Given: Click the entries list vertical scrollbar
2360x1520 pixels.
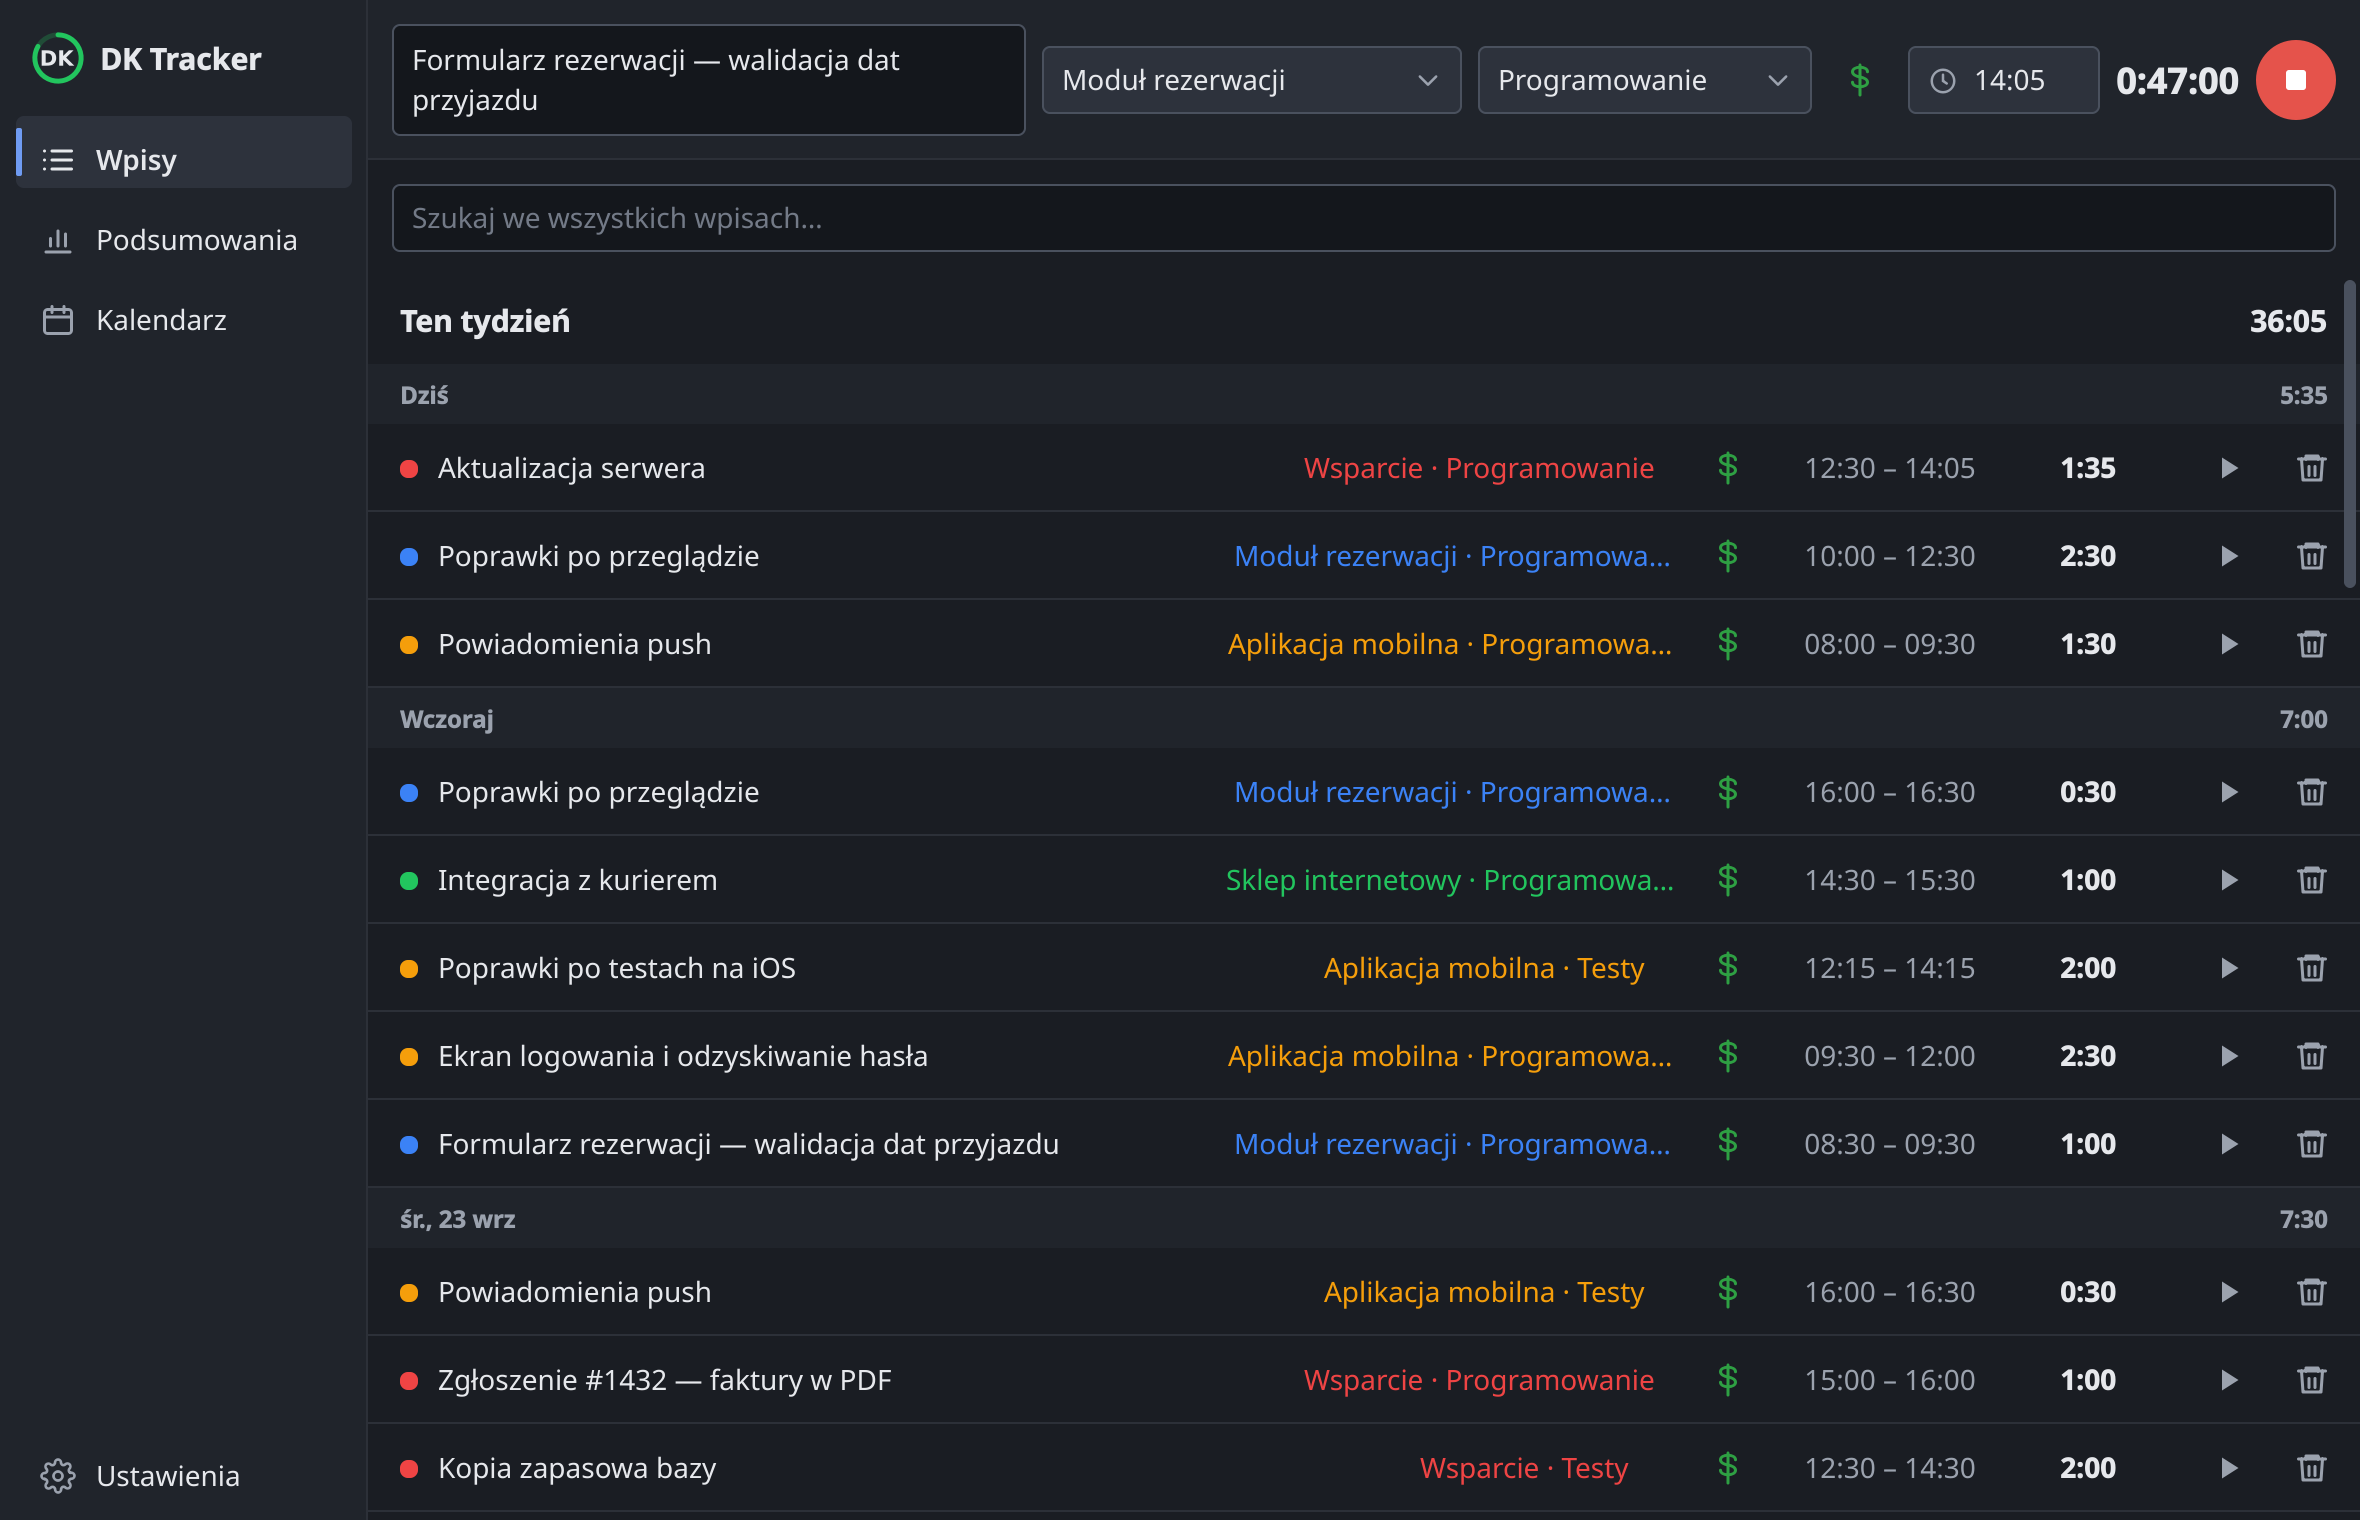Looking at the screenshot, I should [2350, 434].
